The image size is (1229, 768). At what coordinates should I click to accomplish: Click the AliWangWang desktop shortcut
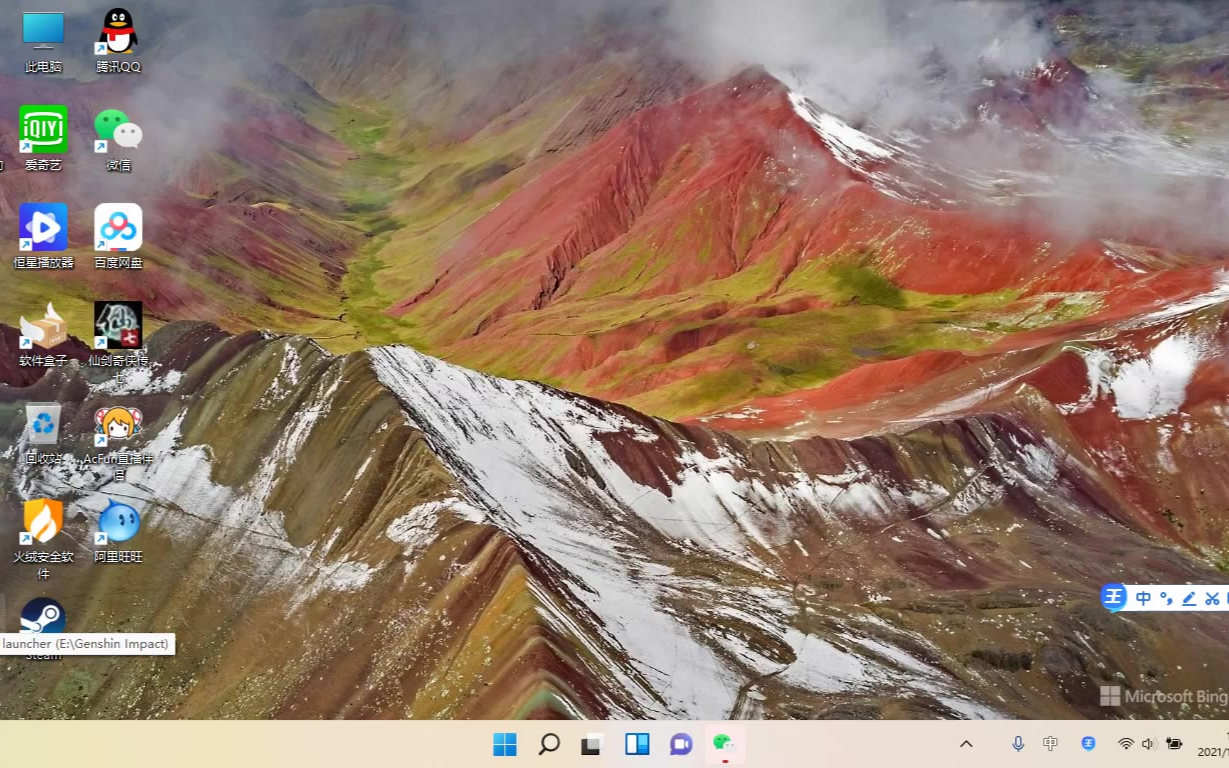click(x=118, y=521)
